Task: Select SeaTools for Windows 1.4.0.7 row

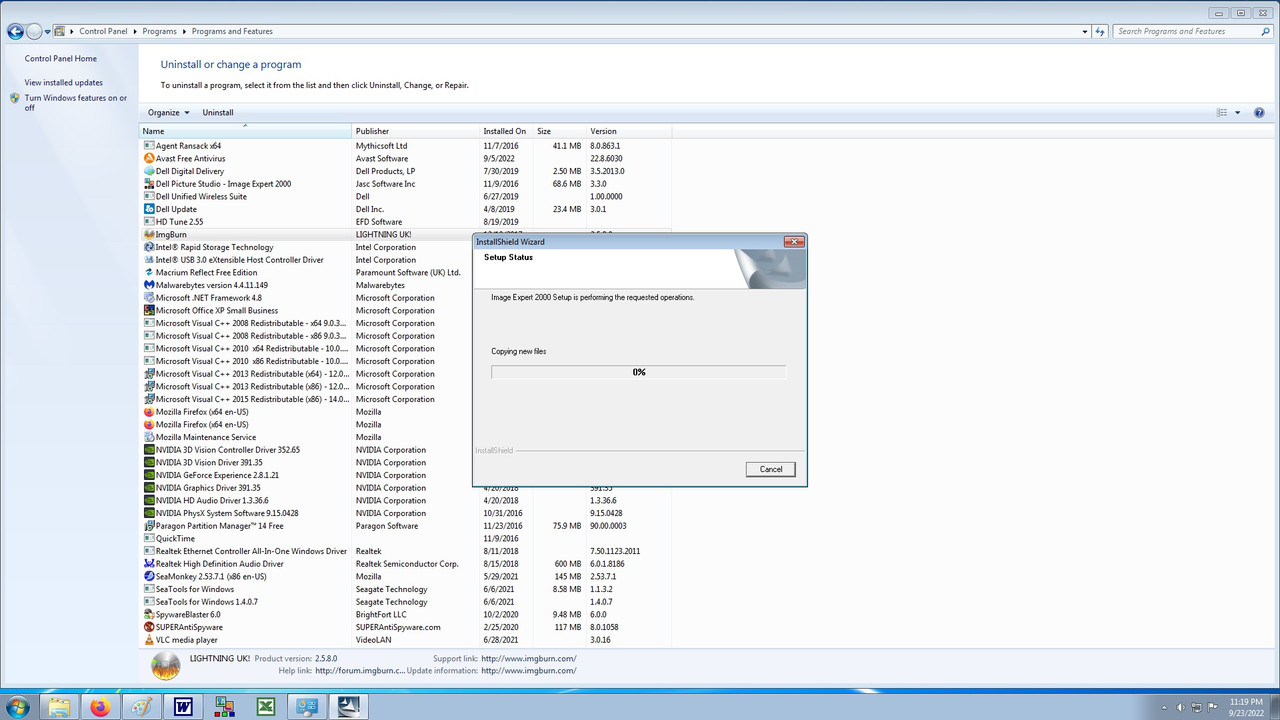Action: 405,602
